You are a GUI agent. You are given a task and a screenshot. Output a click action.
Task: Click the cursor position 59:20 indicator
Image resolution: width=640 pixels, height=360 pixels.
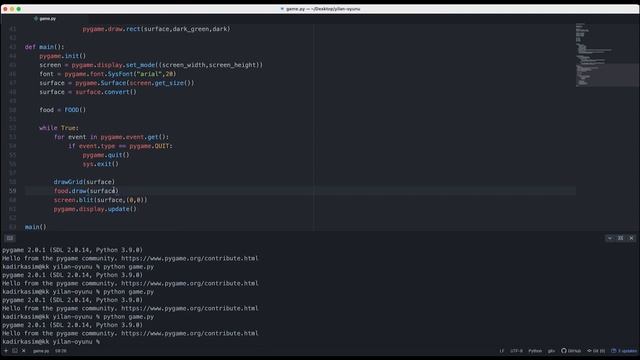tap(61, 351)
